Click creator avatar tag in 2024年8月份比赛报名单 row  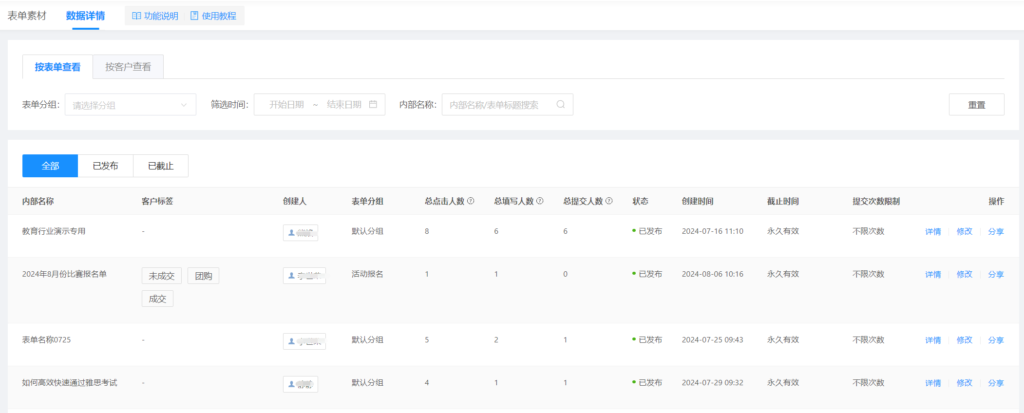304,275
